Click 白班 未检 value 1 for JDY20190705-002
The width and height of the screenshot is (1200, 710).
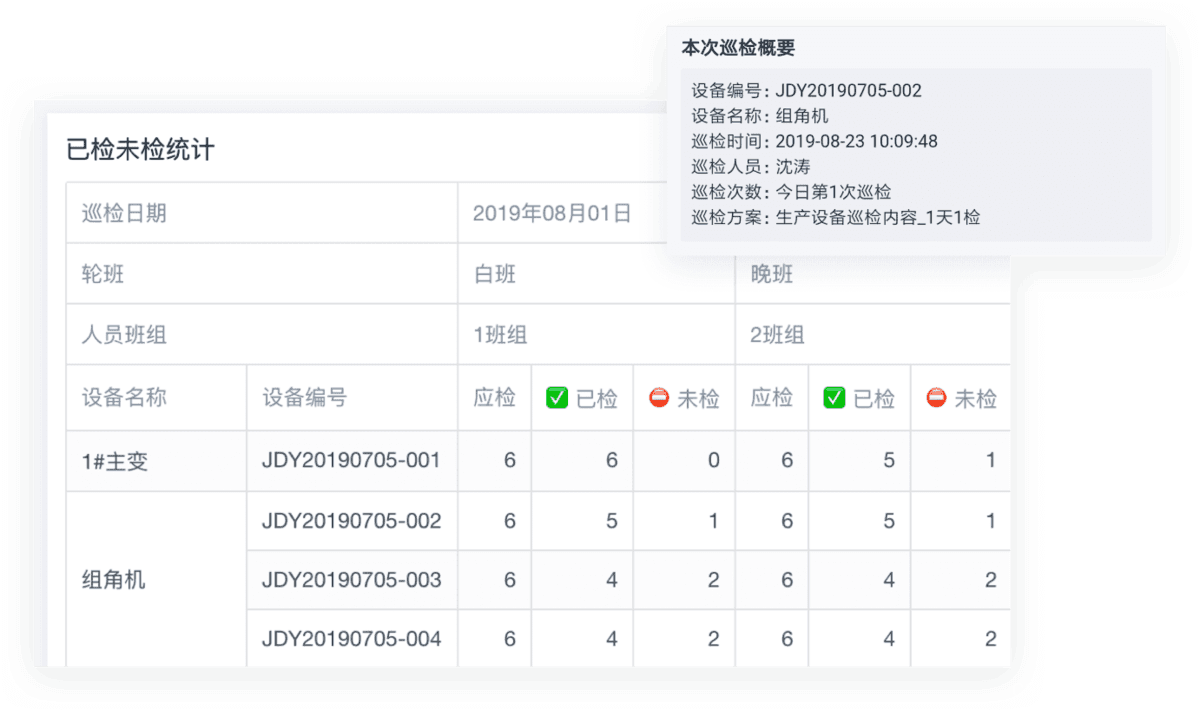tap(714, 521)
